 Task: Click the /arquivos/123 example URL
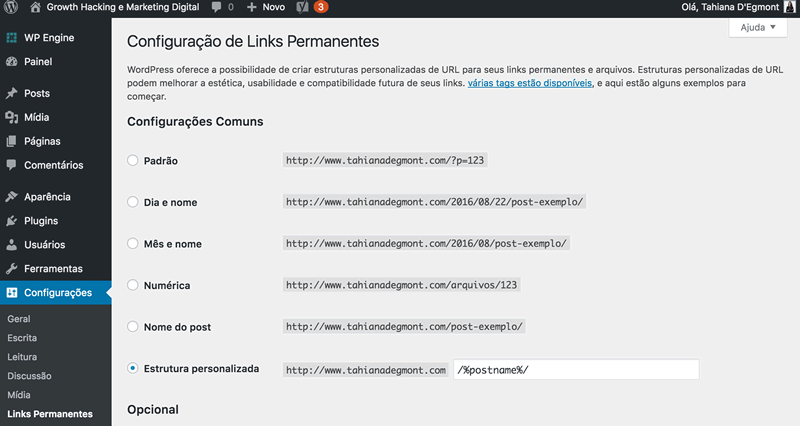click(x=401, y=285)
